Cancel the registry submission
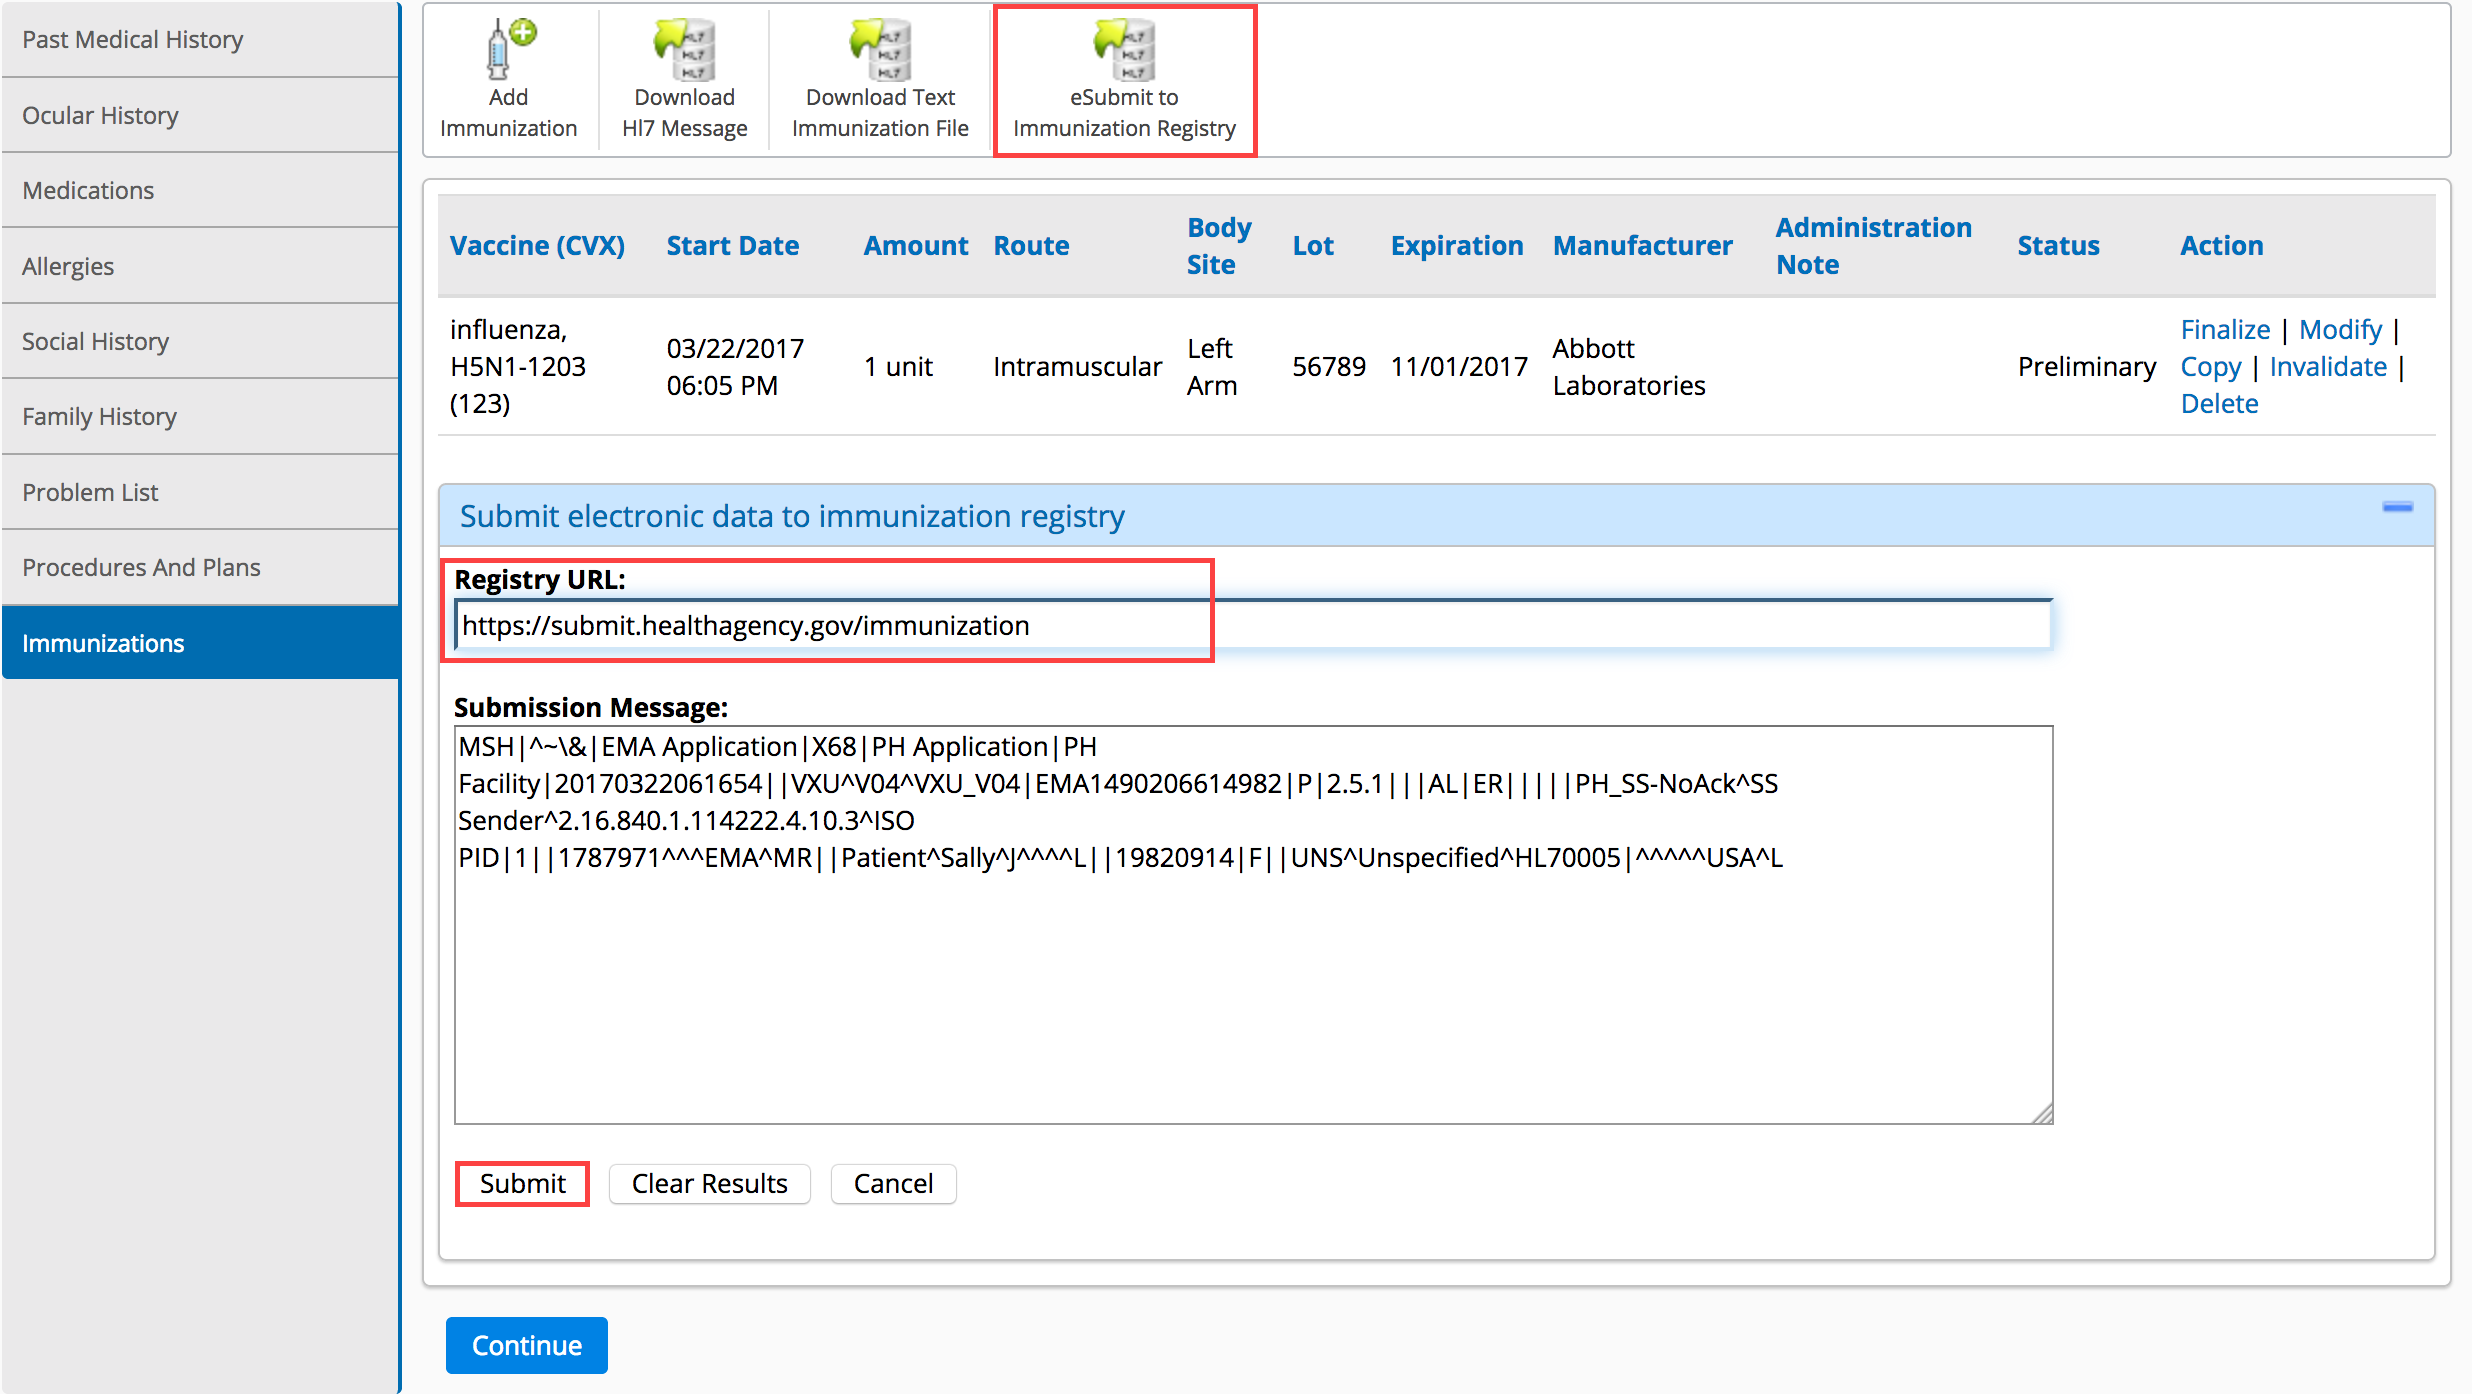The width and height of the screenshot is (2472, 1394). pyautogui.click(x=892, y=1184)
